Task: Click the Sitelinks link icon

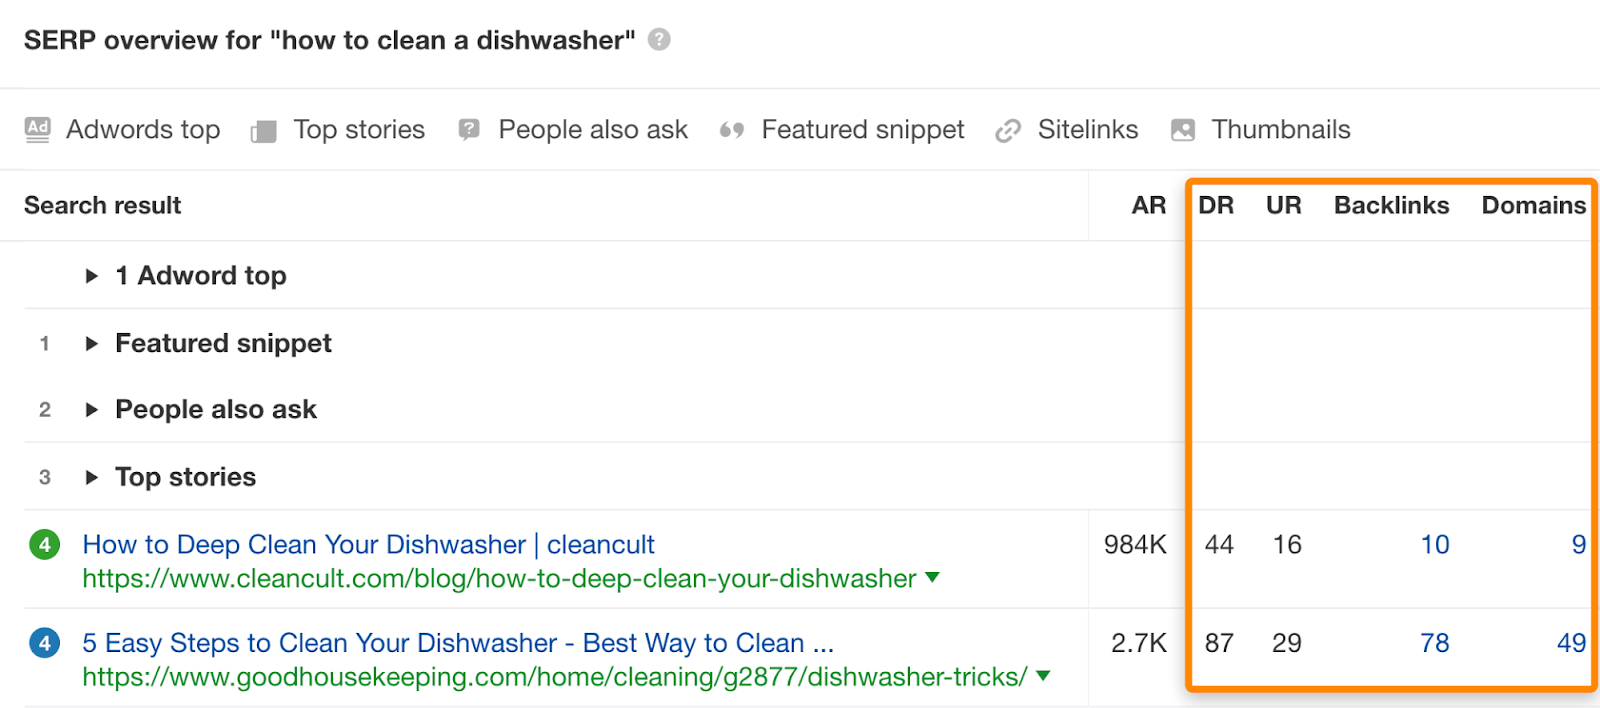Action: 1006,129
